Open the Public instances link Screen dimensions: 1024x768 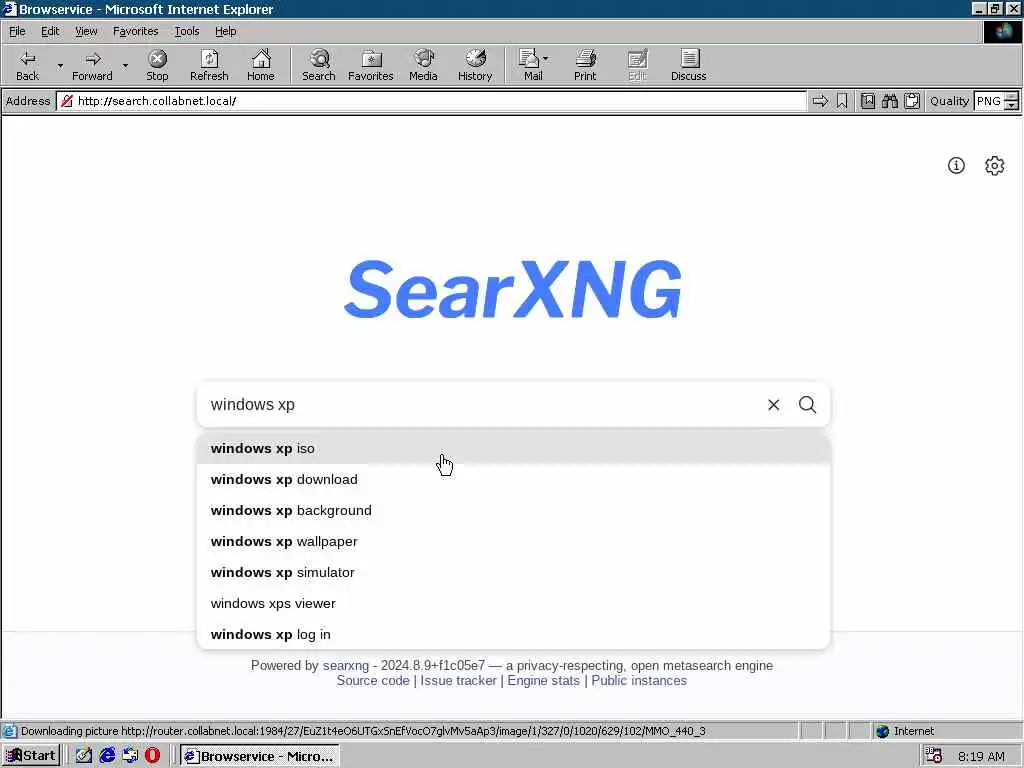point(639,680)
